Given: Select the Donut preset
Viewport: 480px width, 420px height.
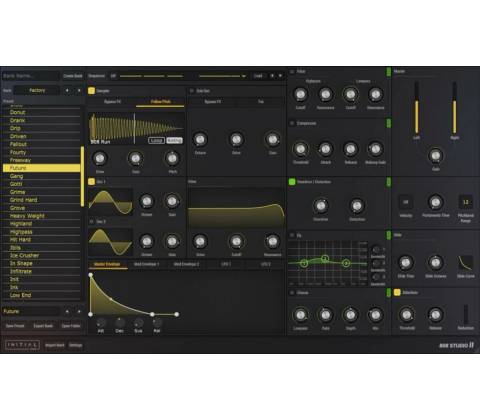Looking at the screenshot, I should tap(41, 112).
